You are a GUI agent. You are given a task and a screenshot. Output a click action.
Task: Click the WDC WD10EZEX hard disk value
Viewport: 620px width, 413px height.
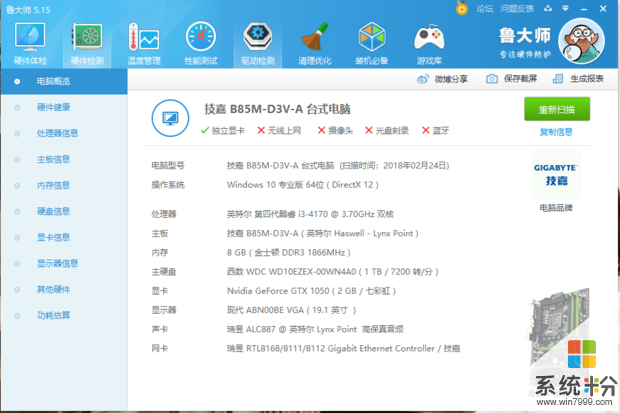click(333, 272)
